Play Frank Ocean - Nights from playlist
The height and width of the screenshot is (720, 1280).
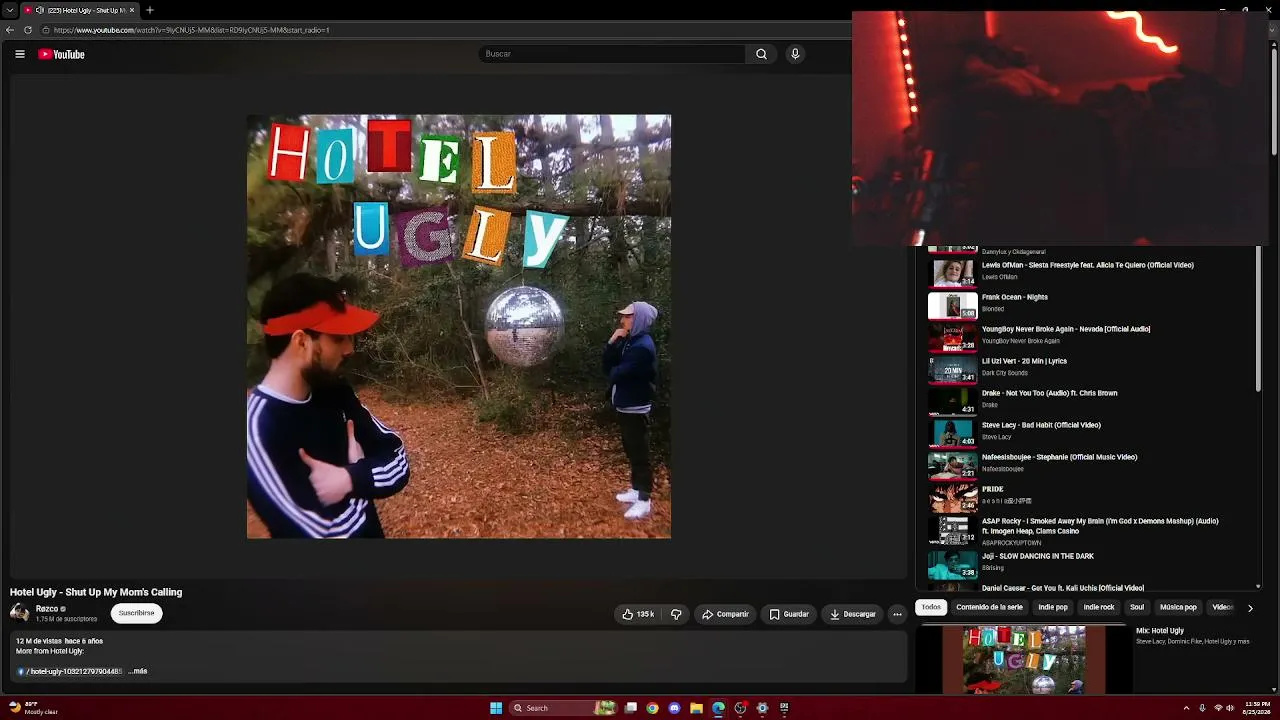coord(1090,303)
